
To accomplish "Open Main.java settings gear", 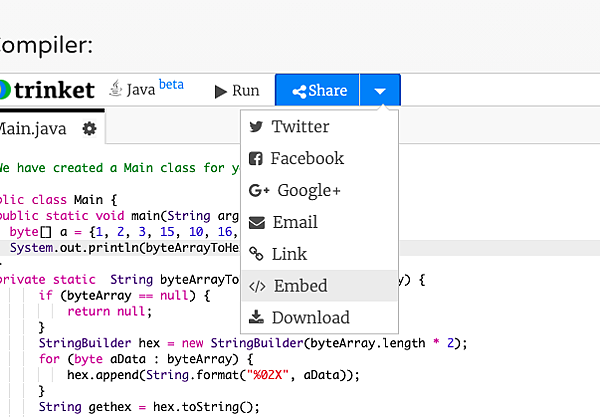I will (x=90, y=129).
